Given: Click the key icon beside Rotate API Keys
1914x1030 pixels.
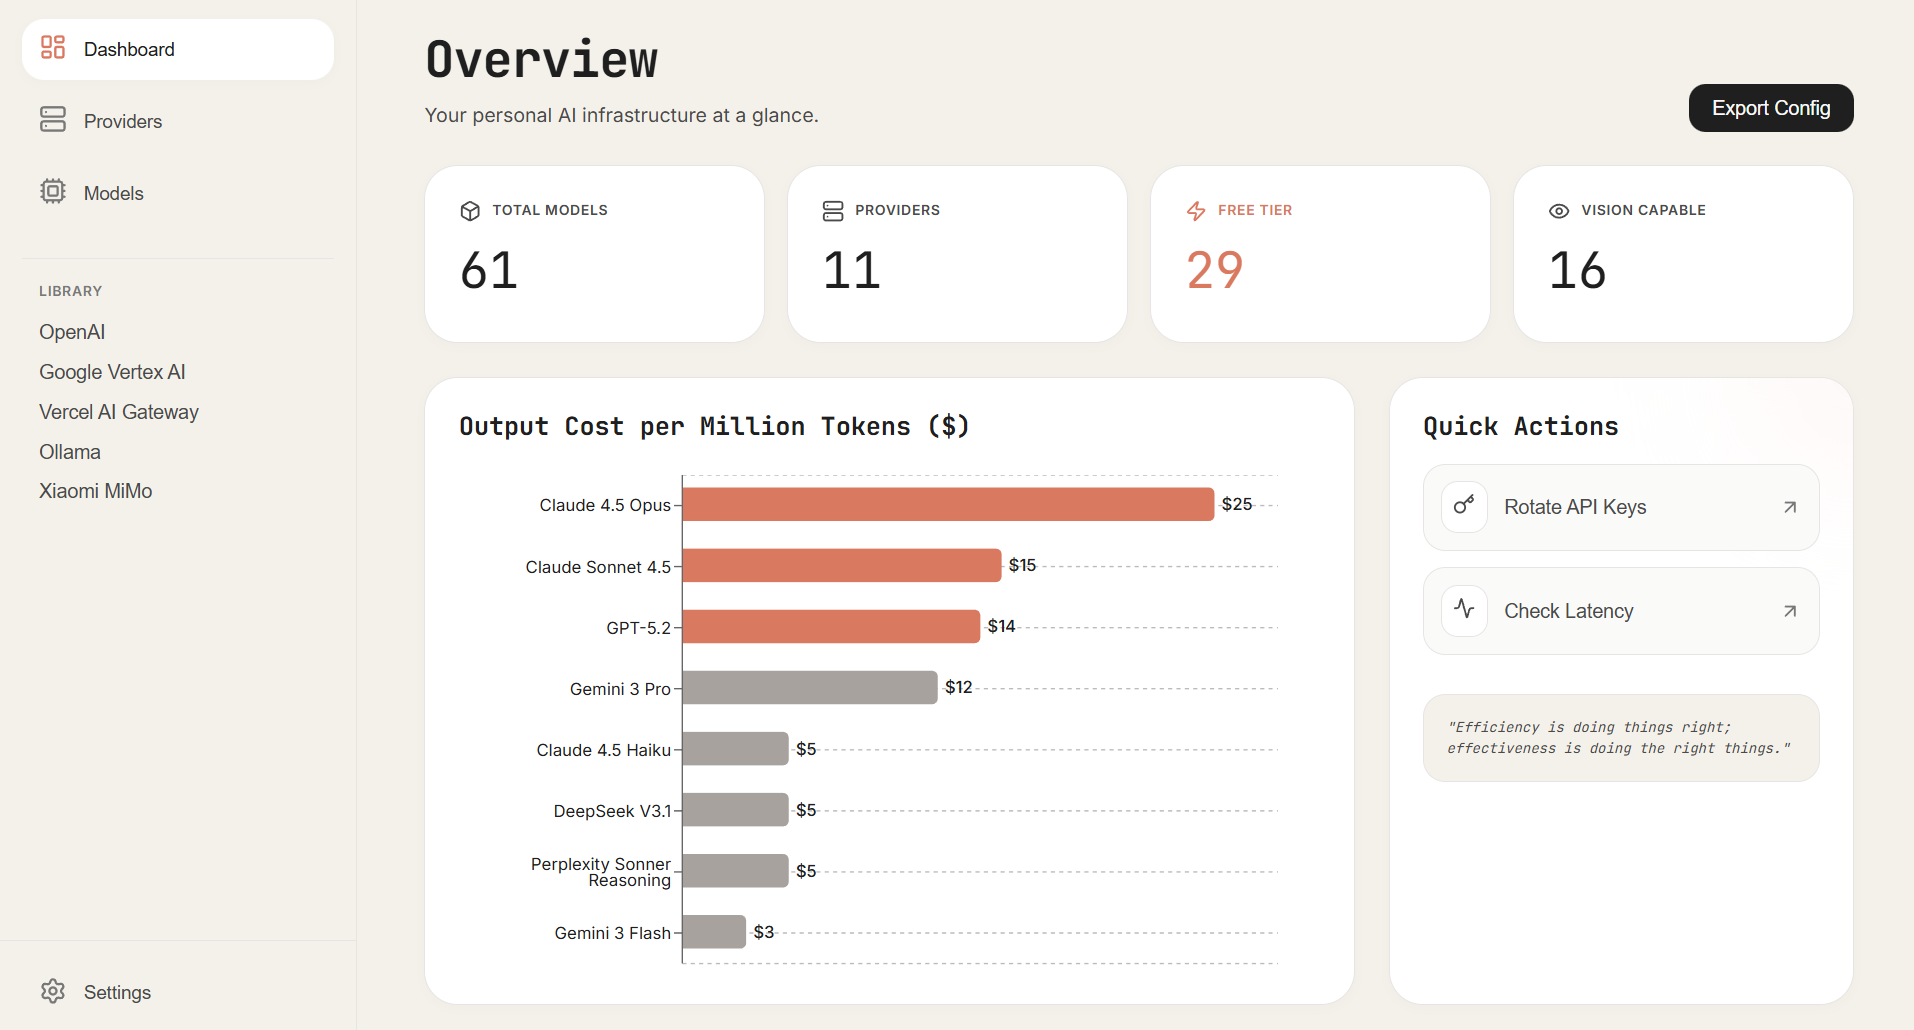Looking at the screenshot, I should [x=1464, y=506].
